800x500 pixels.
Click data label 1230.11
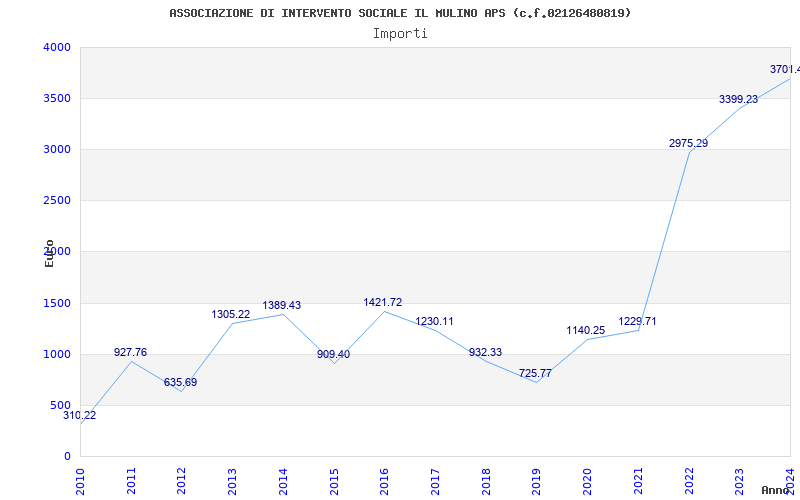point(434,321)
